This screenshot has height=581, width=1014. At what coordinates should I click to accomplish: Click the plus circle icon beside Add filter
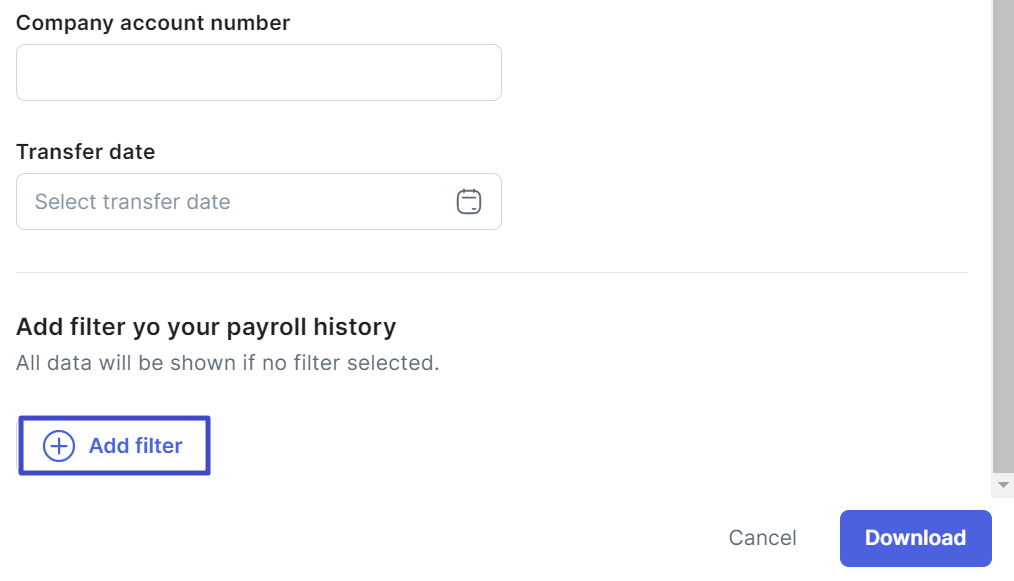59,446
